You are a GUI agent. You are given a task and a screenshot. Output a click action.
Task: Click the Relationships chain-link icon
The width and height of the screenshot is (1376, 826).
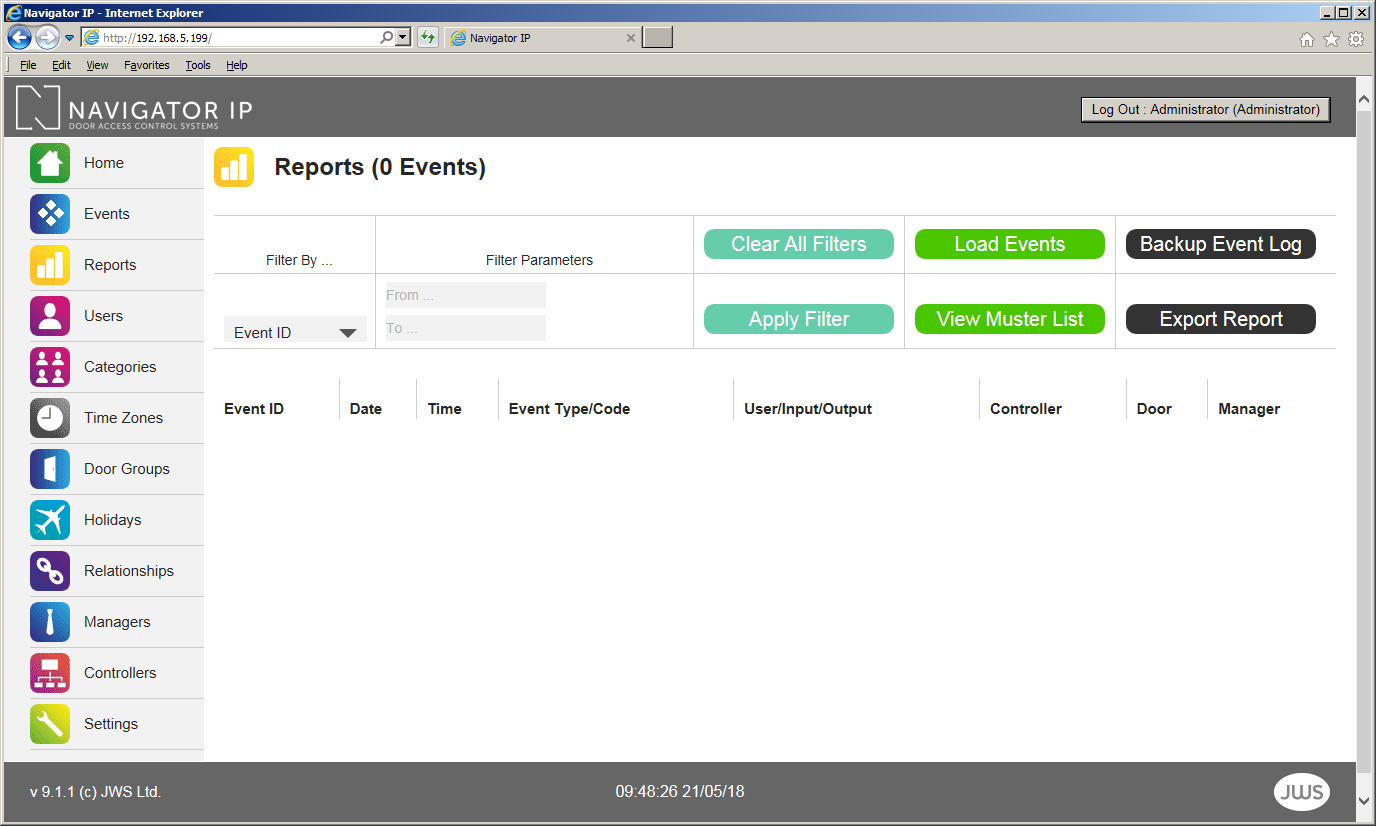(50, 571)
